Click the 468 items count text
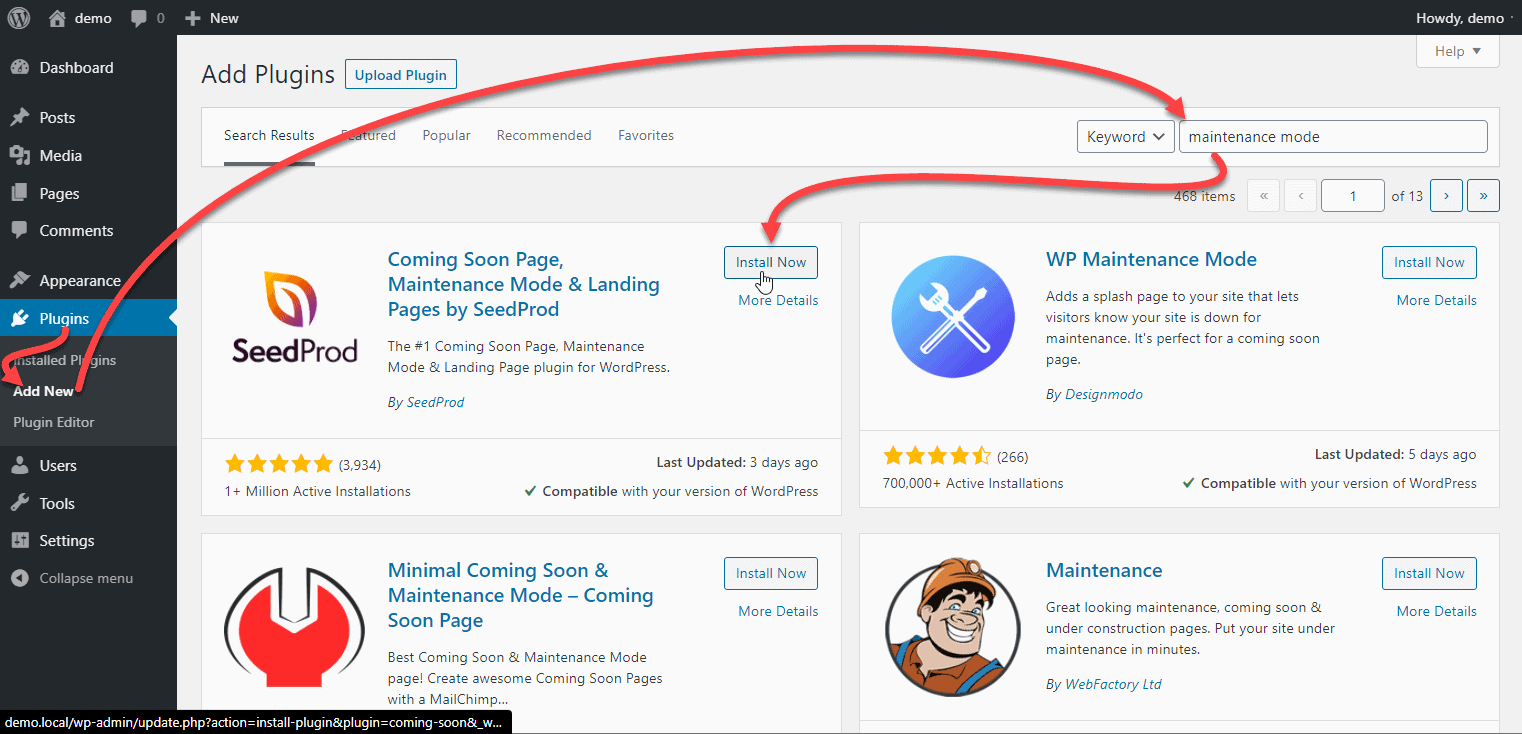This screenshot has width=1522, height=734. (x=1204, y=196)
